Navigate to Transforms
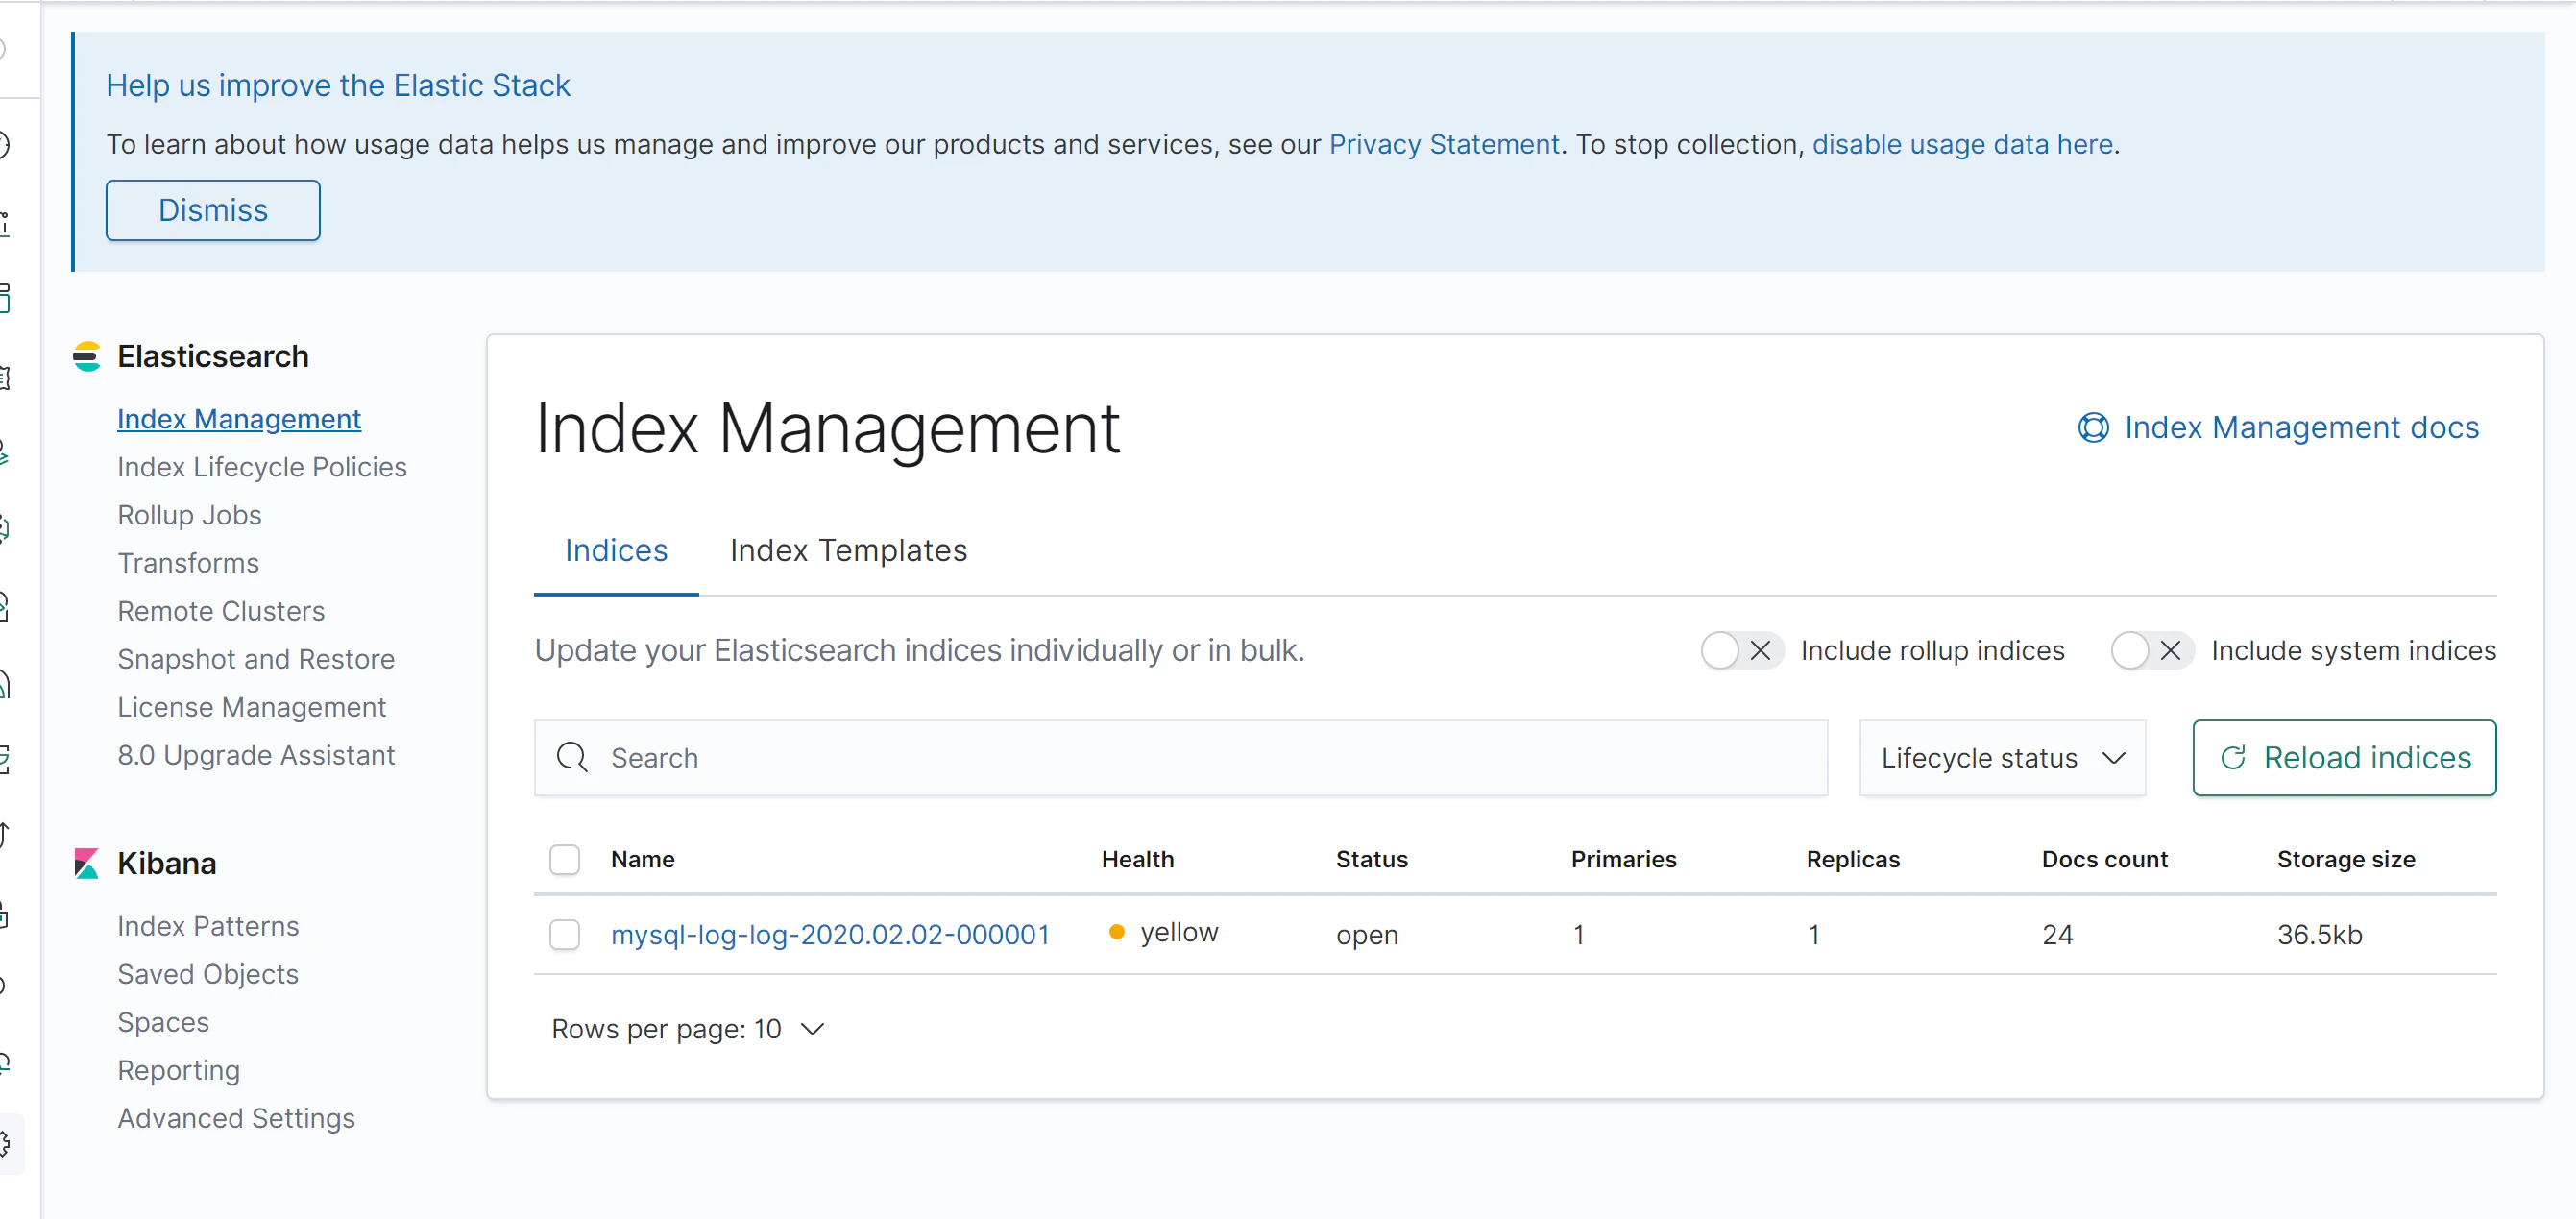This screenshot has height=1219, width=2576. click(x=188, y=563)
